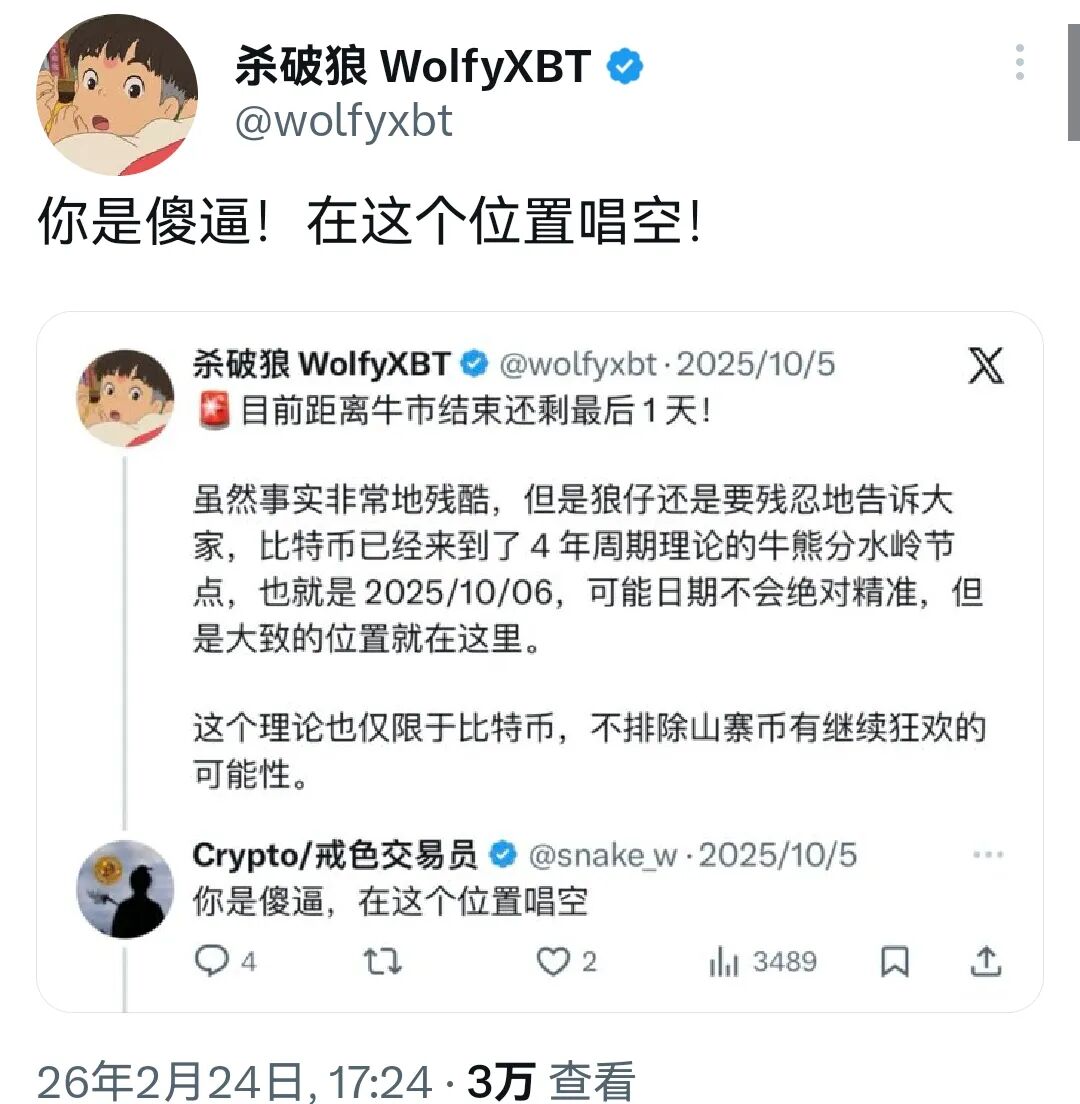Open view stats showing 3489
This screenshot has width=1080, height=1104.
tap(762, 961)
